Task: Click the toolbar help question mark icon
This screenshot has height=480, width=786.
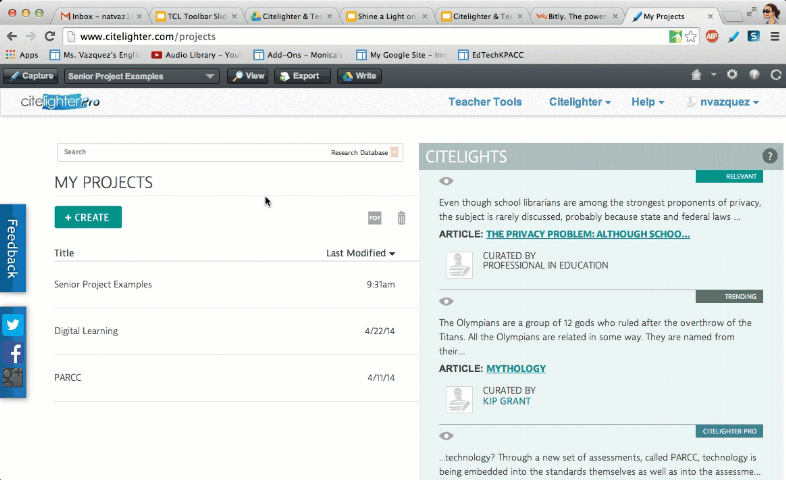Action: pyautogui.click(x=754, y=75)
